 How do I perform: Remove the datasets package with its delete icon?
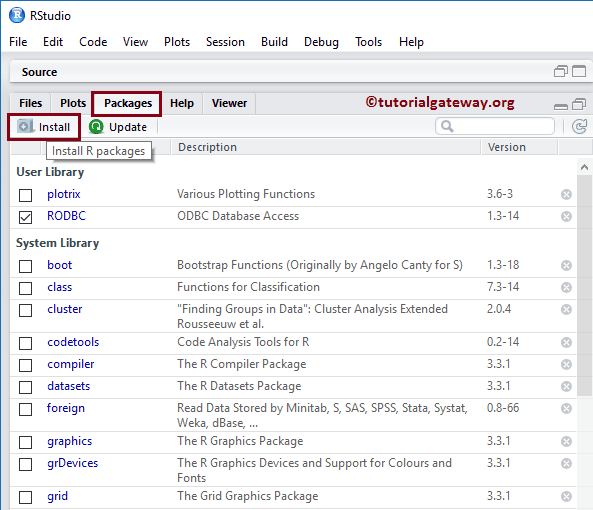[x=566, y=386]
